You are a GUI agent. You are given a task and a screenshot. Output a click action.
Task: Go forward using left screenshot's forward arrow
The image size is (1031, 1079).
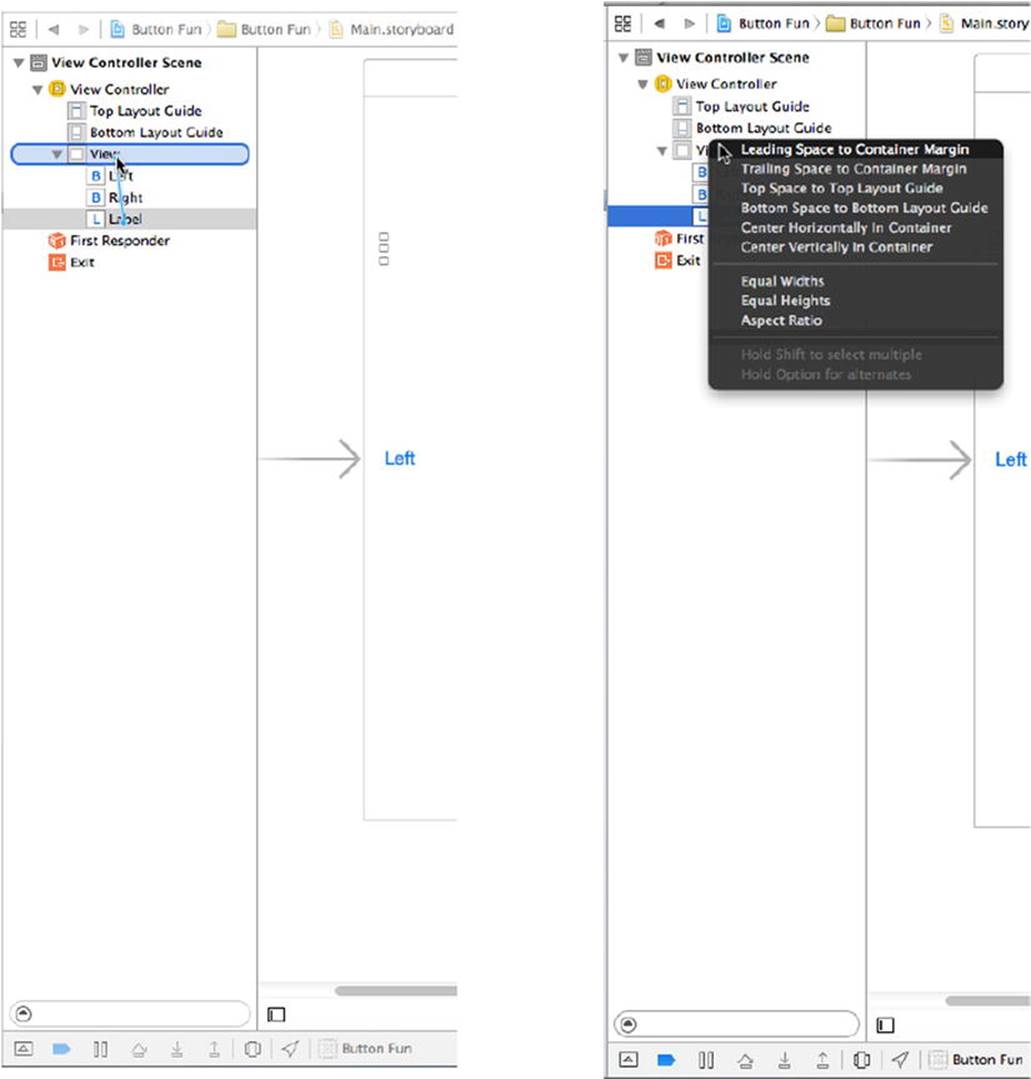(x=83, y=30)
